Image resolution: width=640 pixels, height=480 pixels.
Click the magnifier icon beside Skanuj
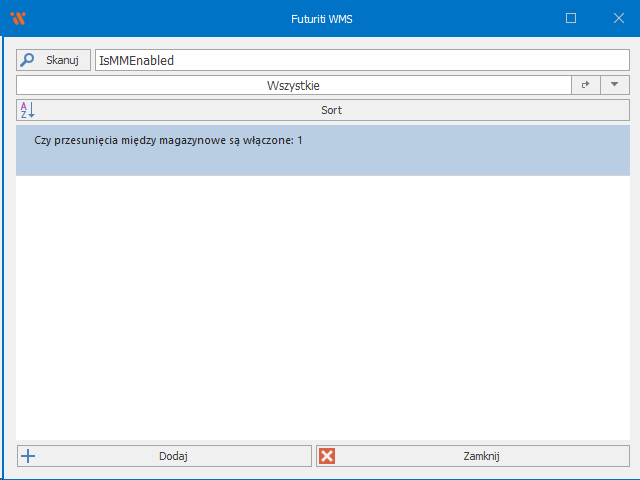(x=28, y=60)
